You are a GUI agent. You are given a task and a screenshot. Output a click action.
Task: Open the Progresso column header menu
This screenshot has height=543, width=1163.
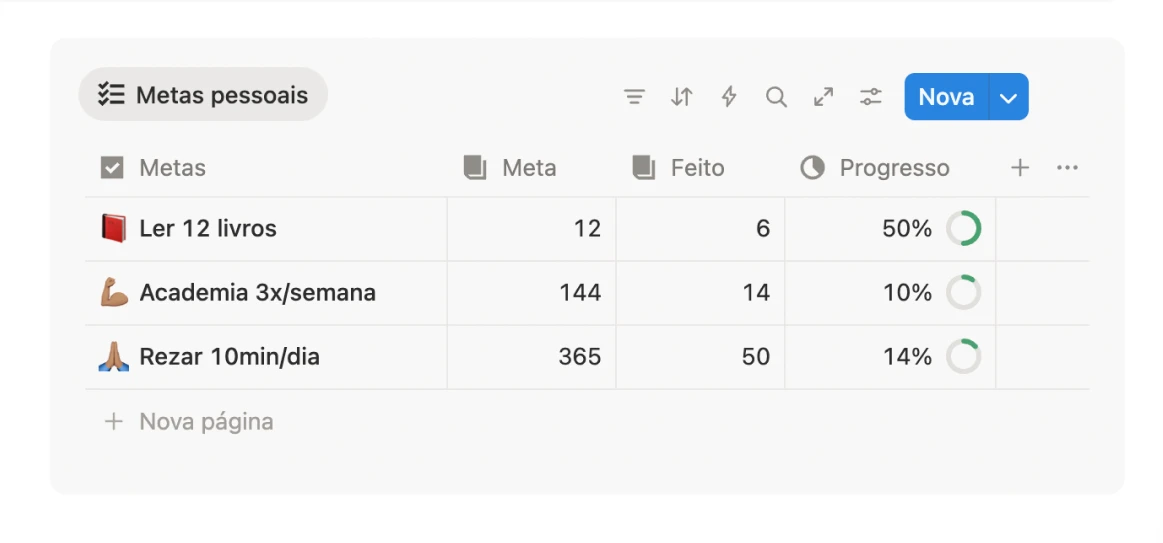(893, 168)
